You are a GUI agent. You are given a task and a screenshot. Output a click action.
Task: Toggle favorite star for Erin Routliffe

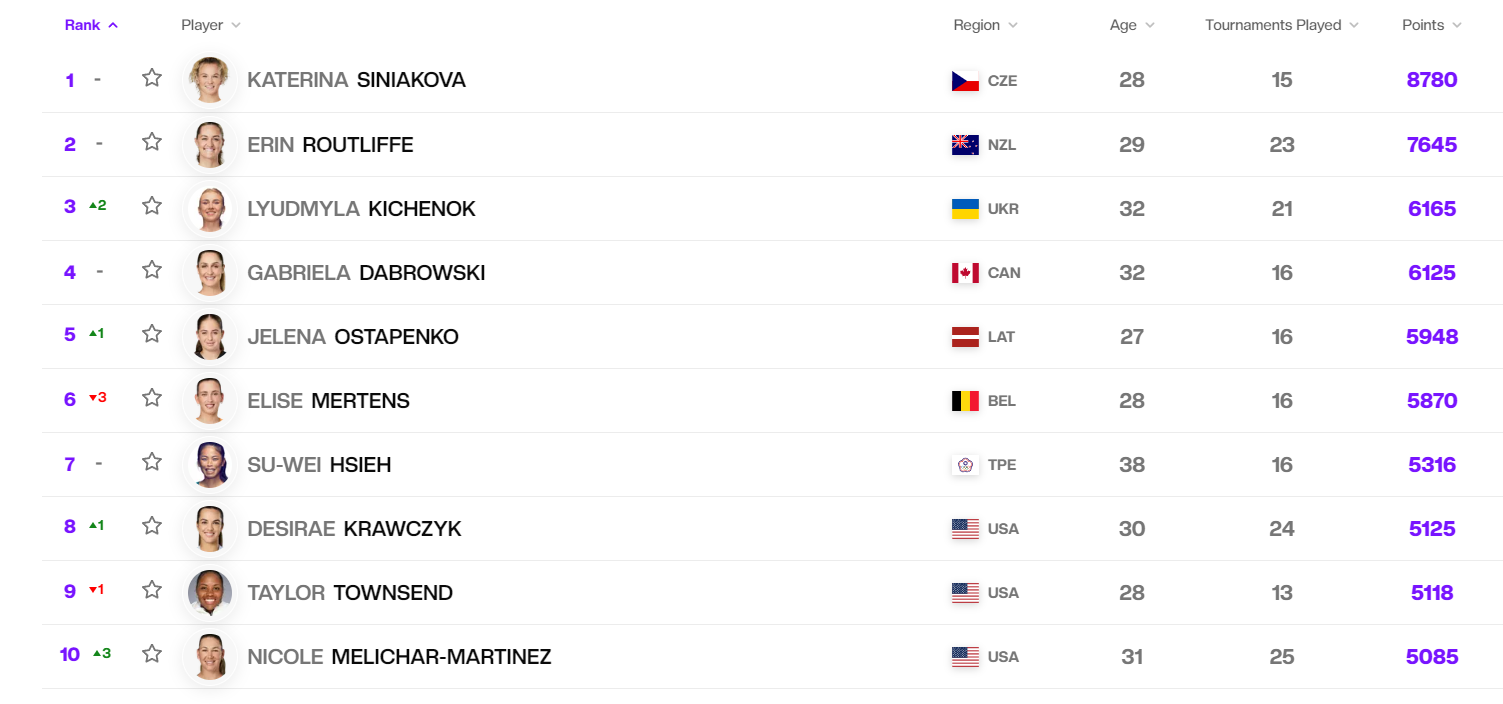pyautogui.click(x=152, y=142)
